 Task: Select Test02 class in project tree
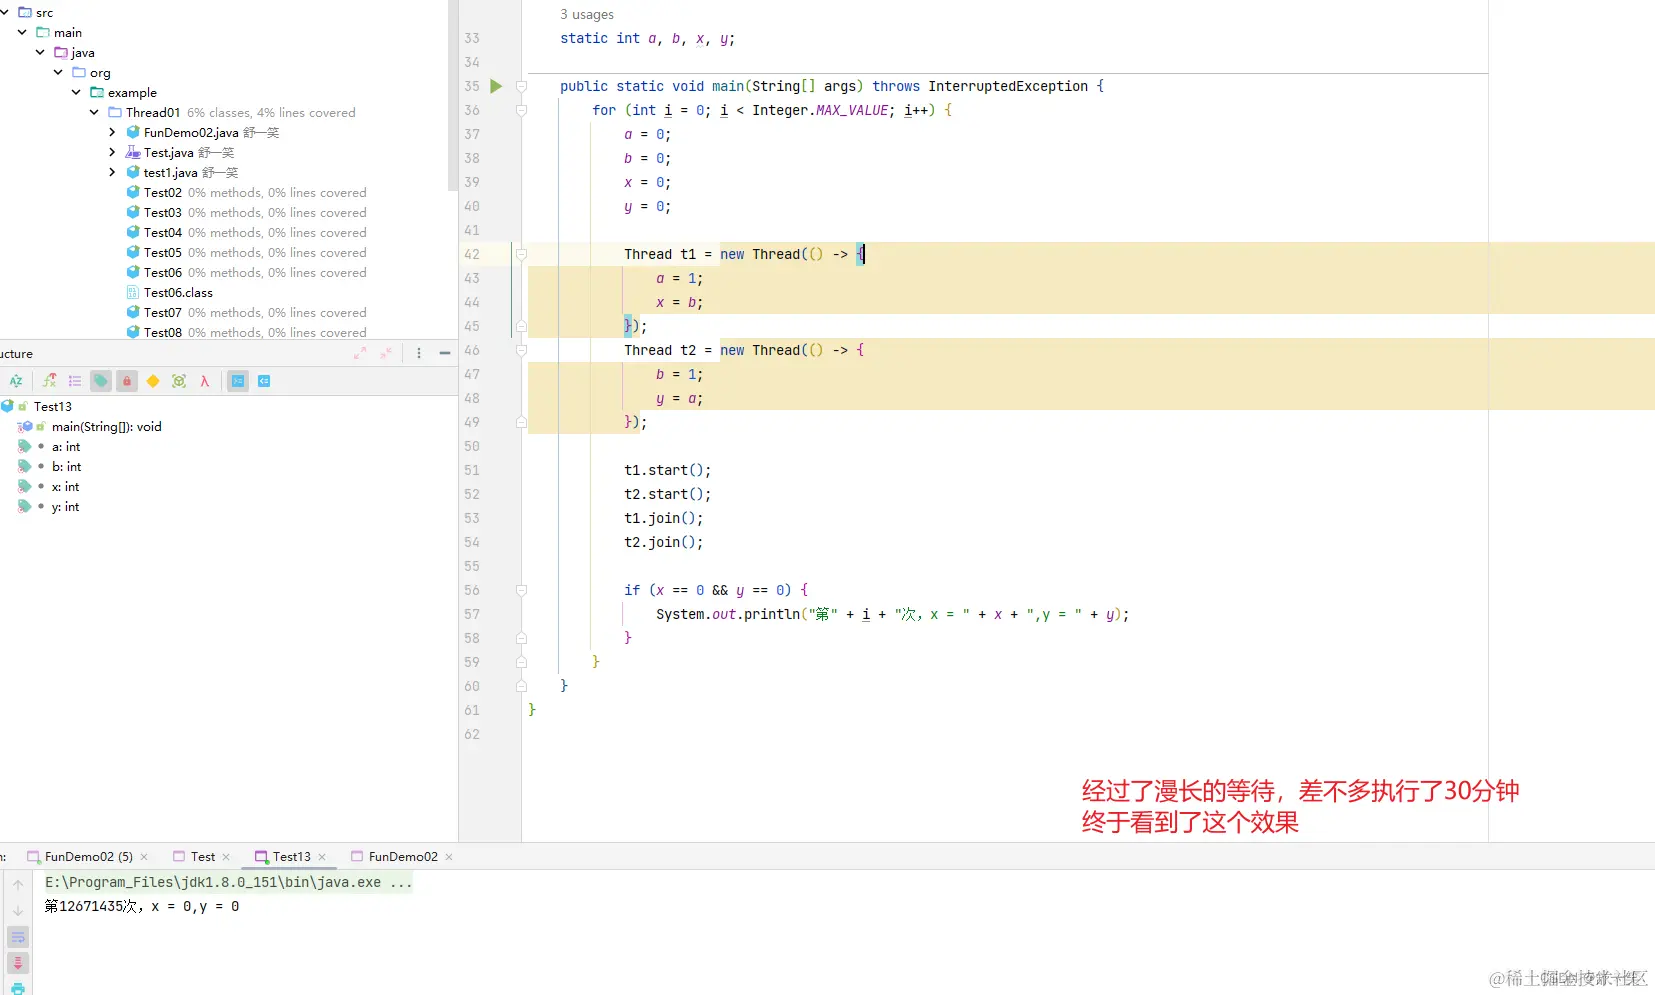(163, 192)
